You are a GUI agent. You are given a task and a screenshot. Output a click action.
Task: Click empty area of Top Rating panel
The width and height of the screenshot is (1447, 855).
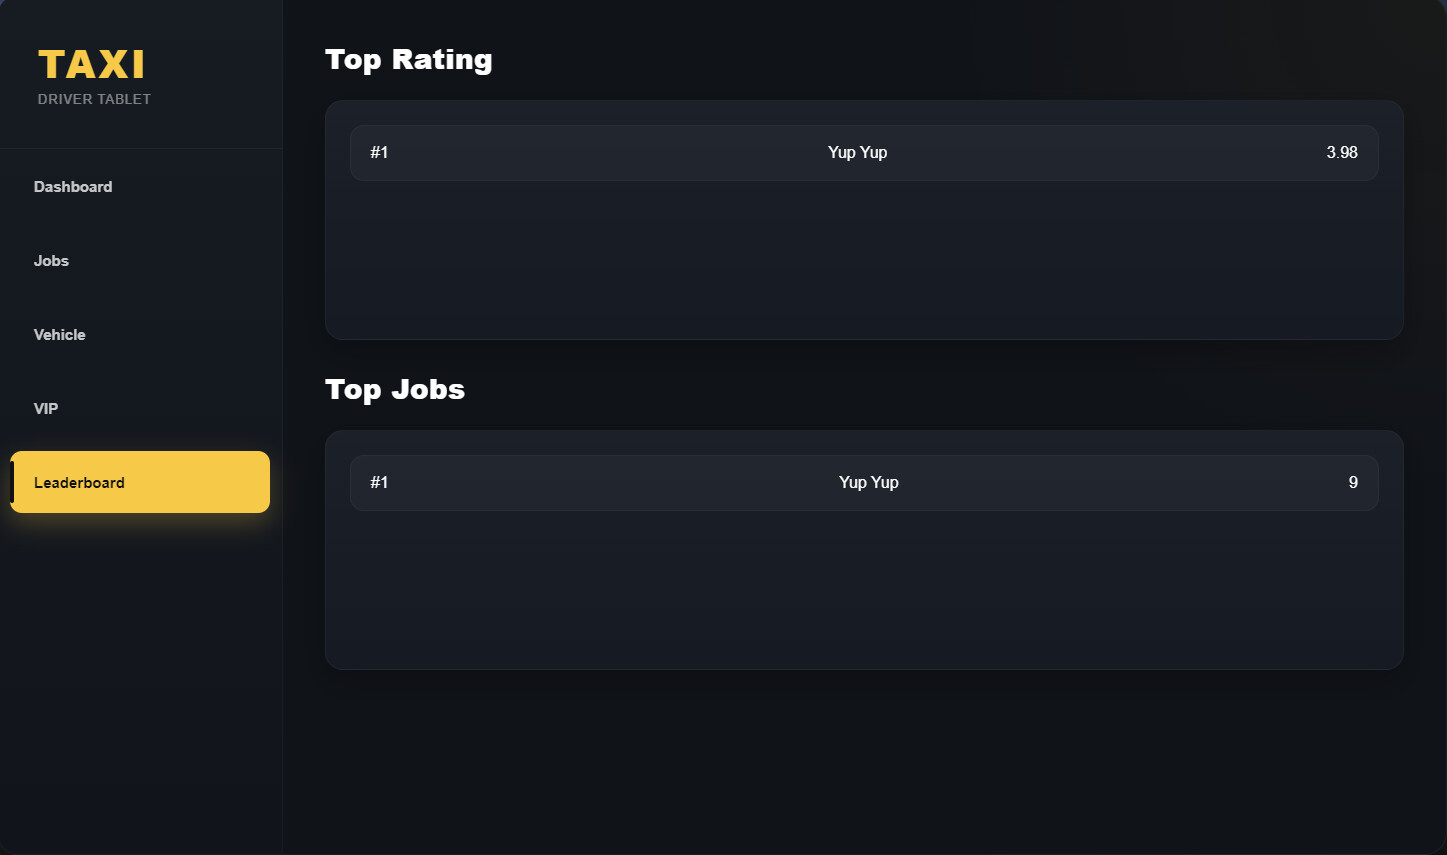pos(864,260)
